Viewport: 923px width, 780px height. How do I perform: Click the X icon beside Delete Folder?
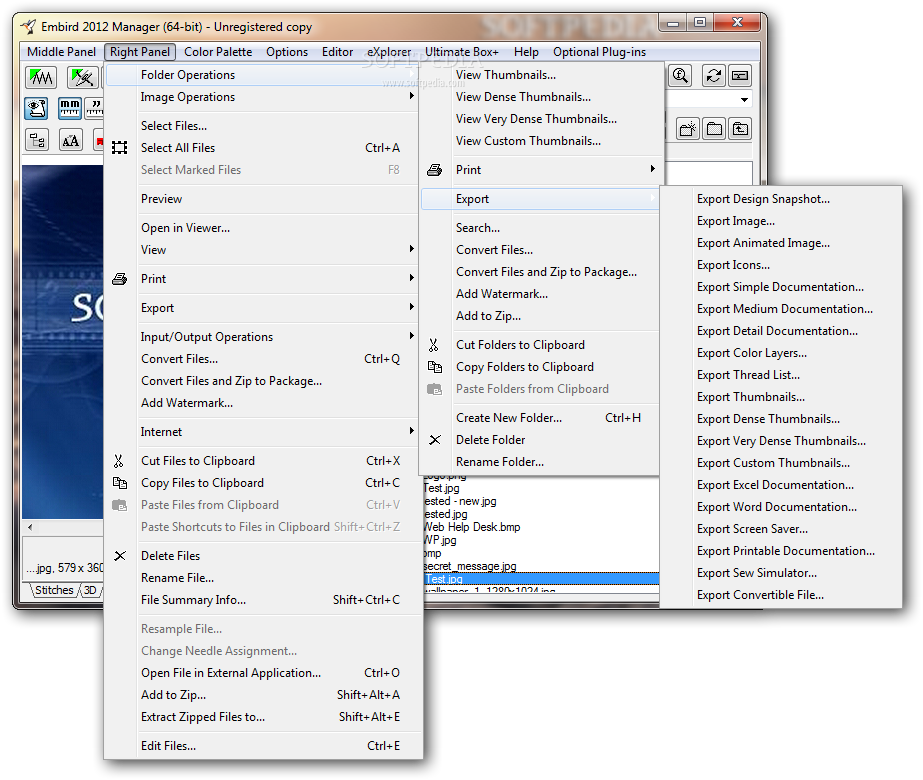(435, 440)
